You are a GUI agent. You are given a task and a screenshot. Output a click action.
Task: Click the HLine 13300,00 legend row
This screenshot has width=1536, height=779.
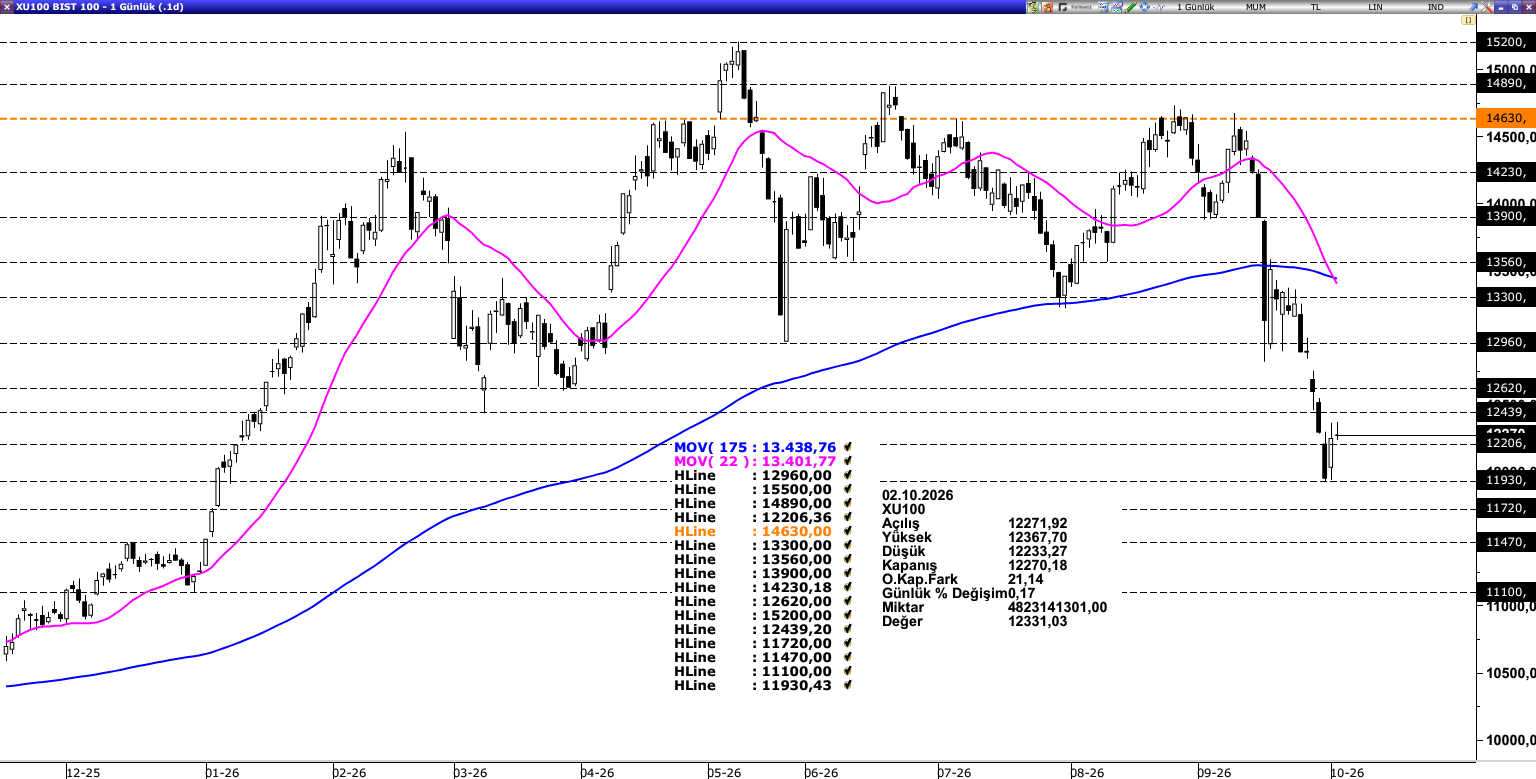763,545
